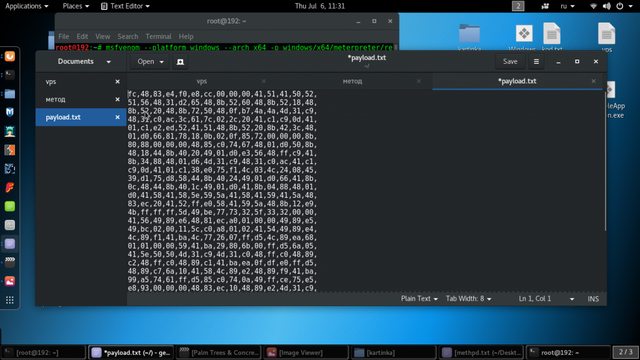Open the Text Editor app menu
This screenshot has width=640, height=360.
125,6
